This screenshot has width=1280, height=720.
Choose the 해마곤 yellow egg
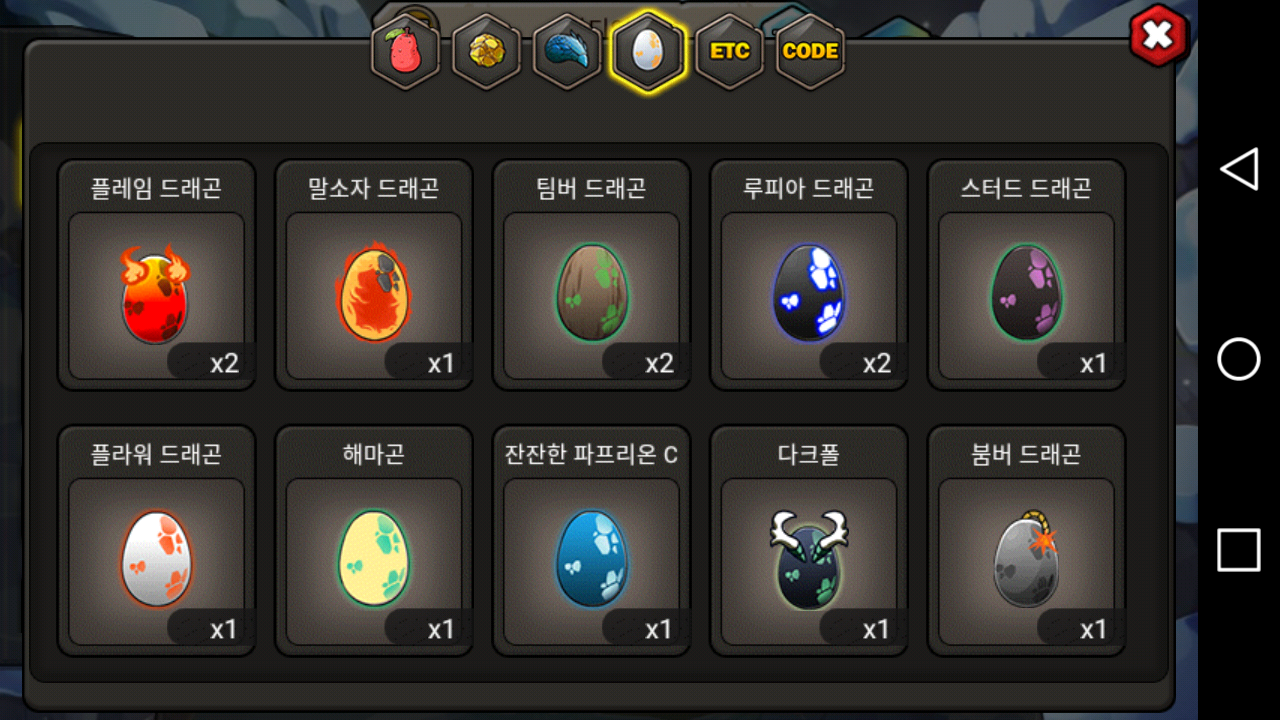[374, 541]
